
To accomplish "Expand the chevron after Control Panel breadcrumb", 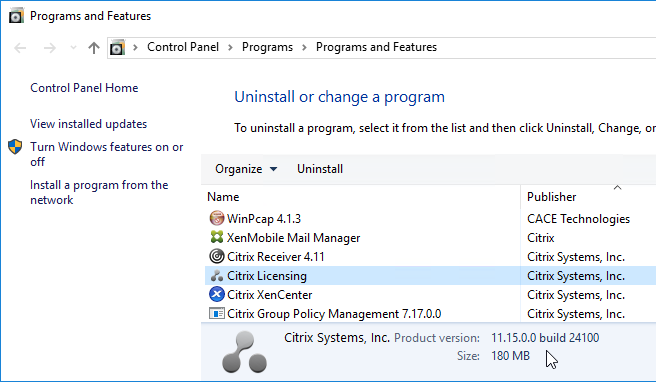I will [x=230, y=47].
